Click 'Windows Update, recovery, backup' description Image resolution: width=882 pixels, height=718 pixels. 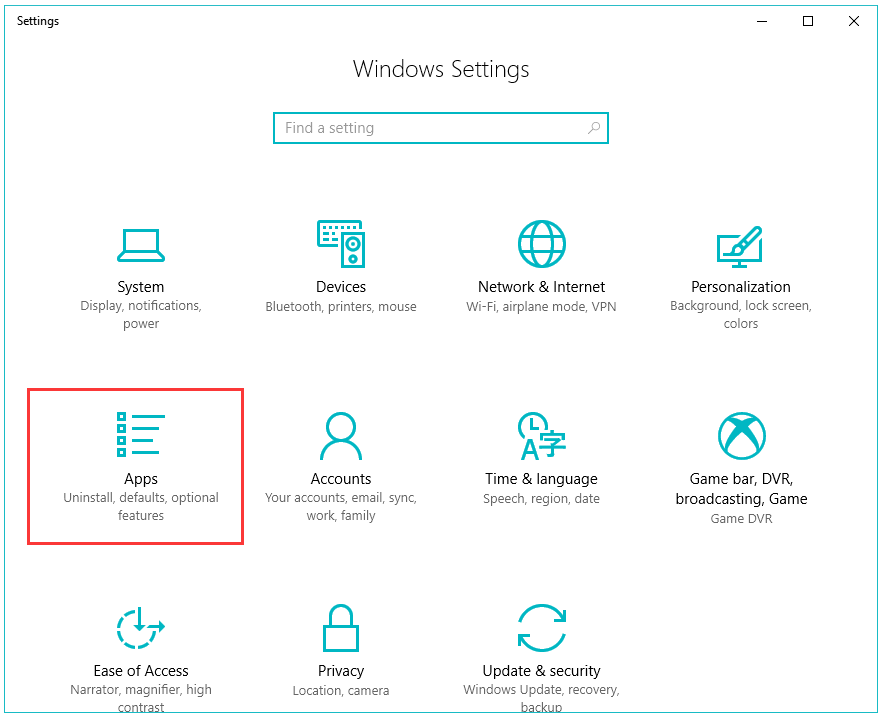tap(541, 698)
